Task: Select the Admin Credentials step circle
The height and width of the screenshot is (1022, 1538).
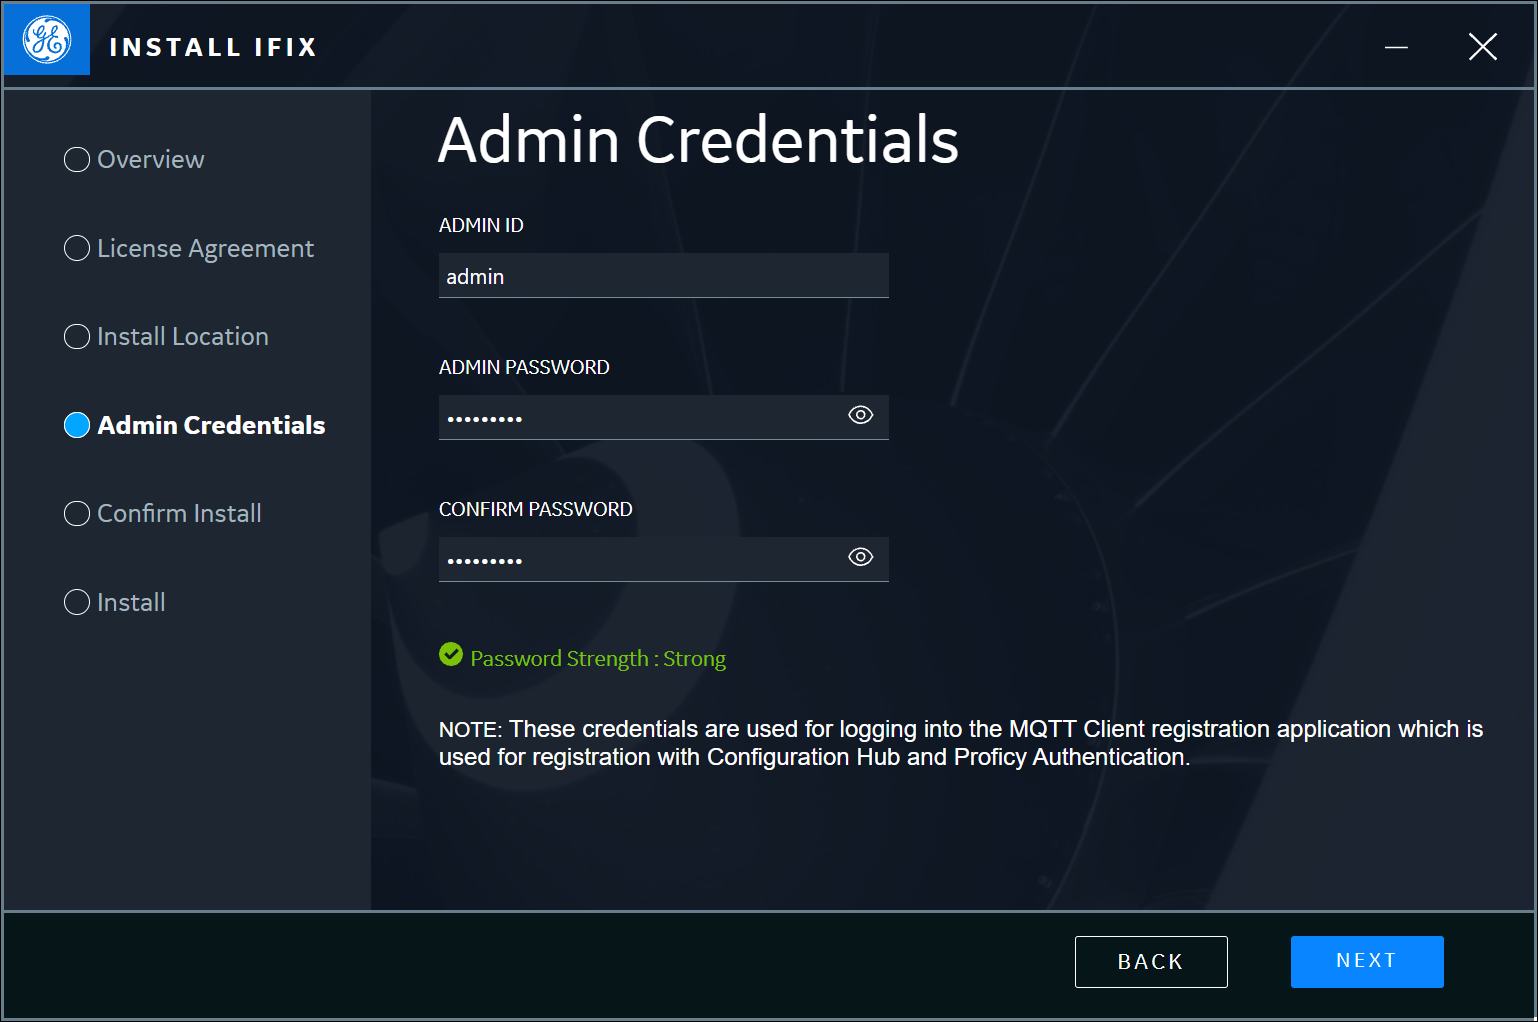Action: [77, 425]
